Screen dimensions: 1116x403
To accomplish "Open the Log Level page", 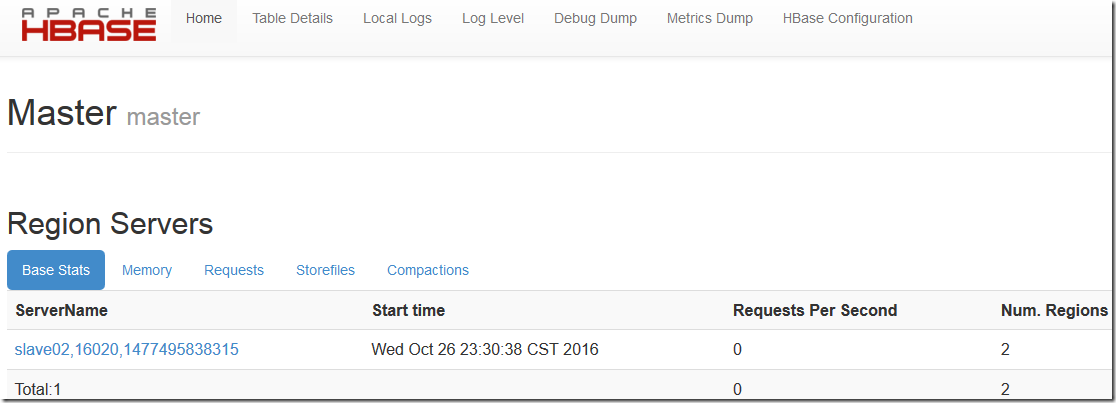I will tap(493, 19).
